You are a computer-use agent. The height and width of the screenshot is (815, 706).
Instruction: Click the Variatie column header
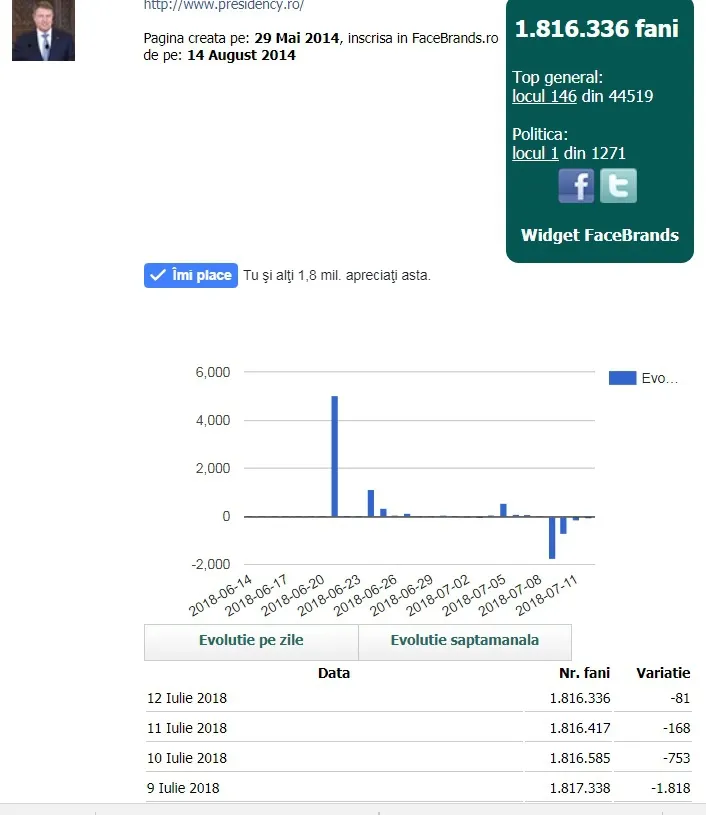[x=663, y=673]
